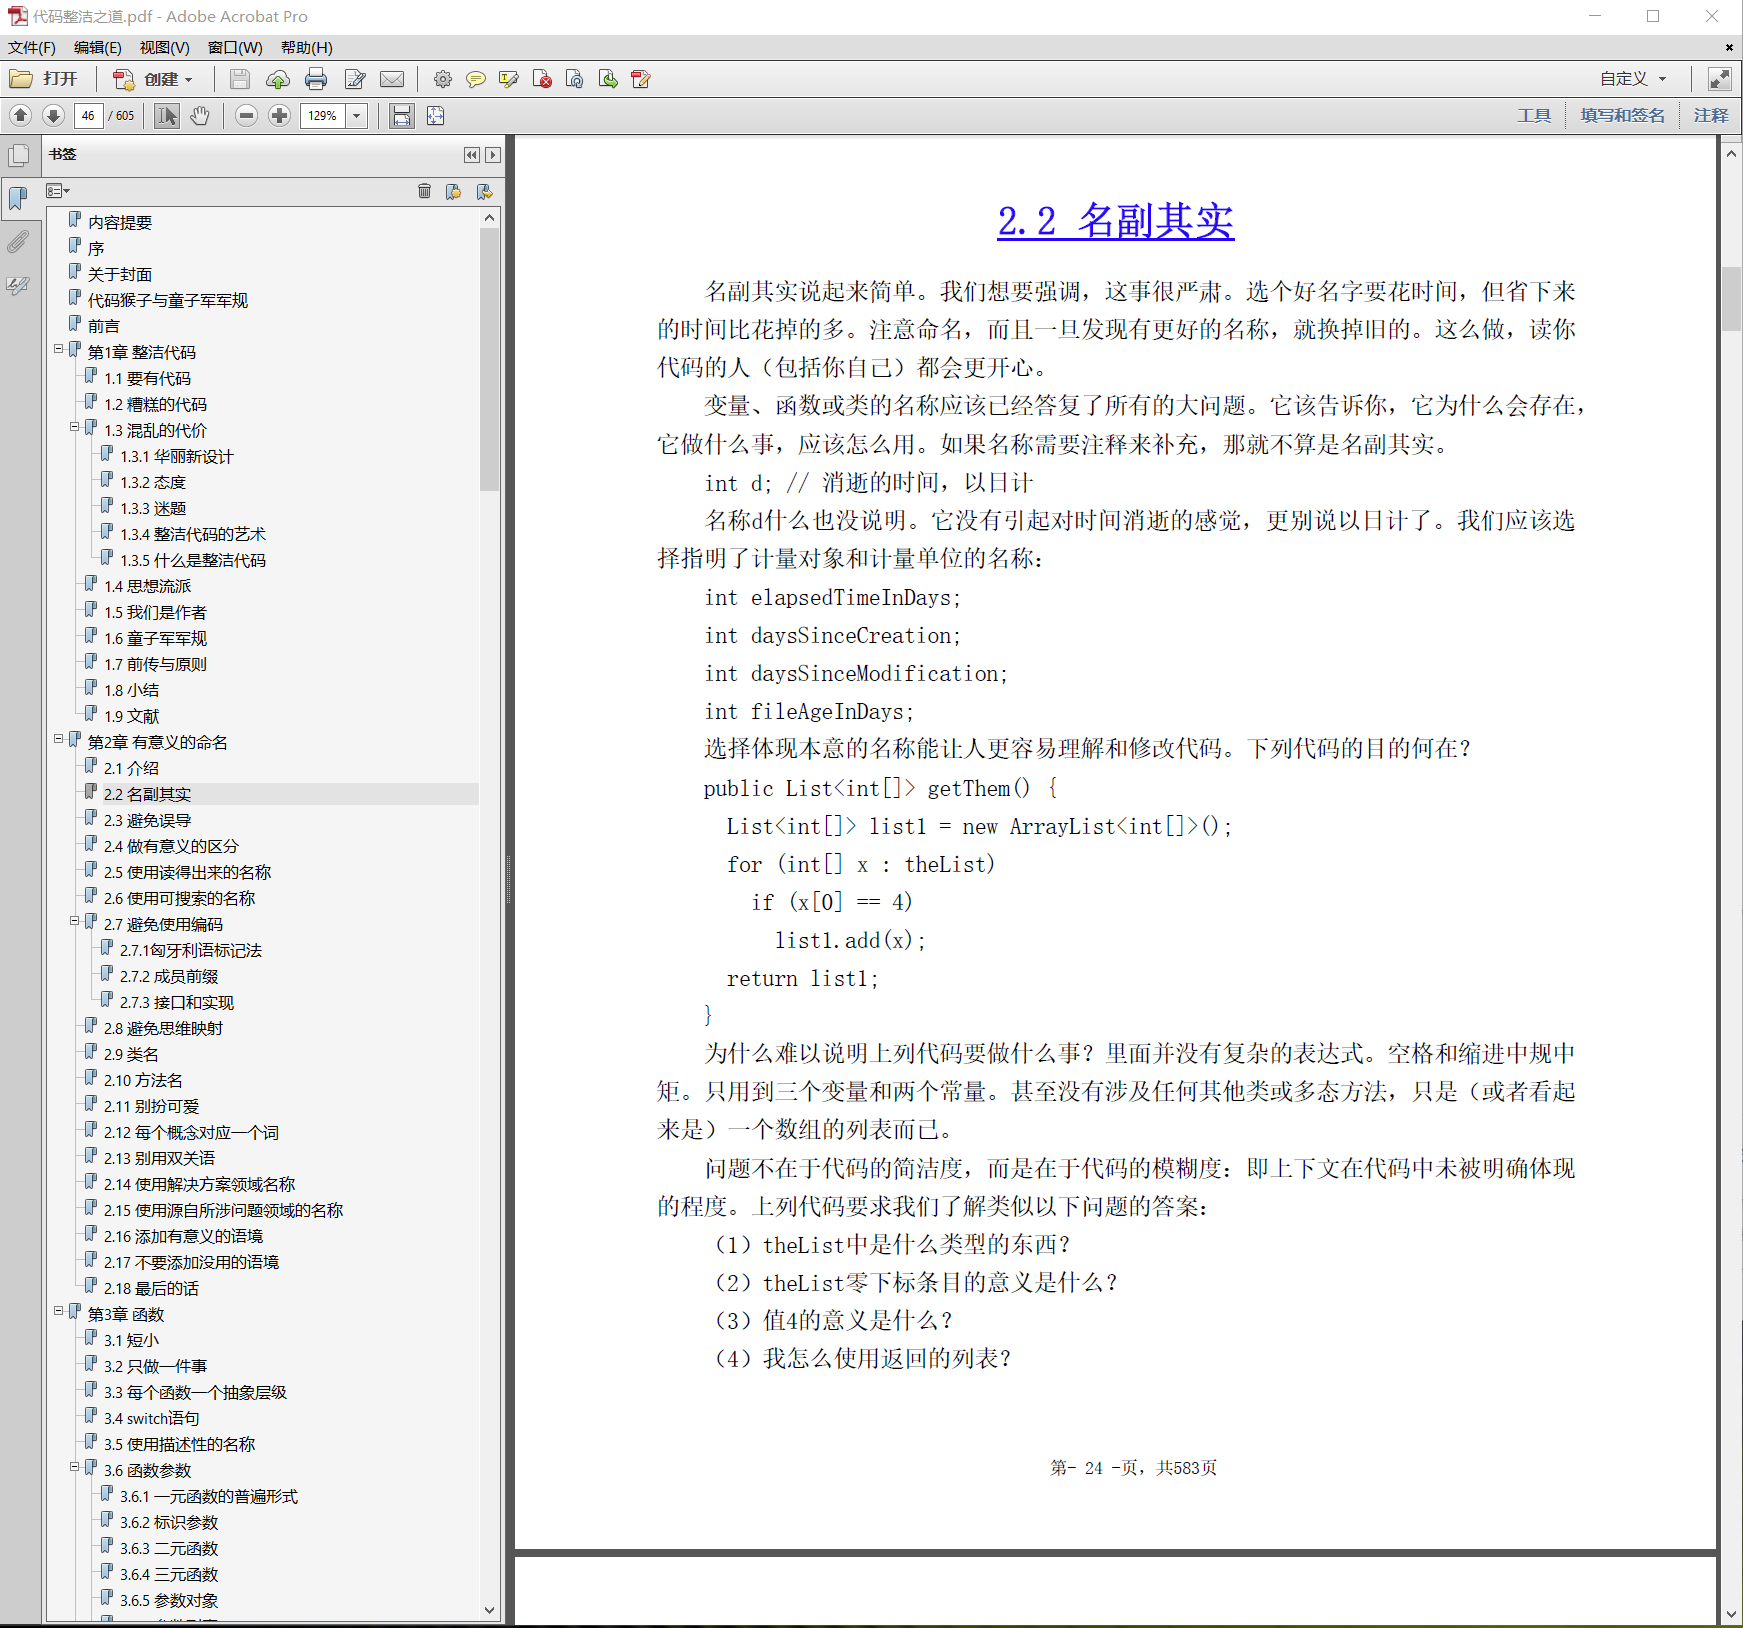1743x1628 pixels.
Task: Click the edit PDF page pencil icon
Action: click(x=641, y=79)
